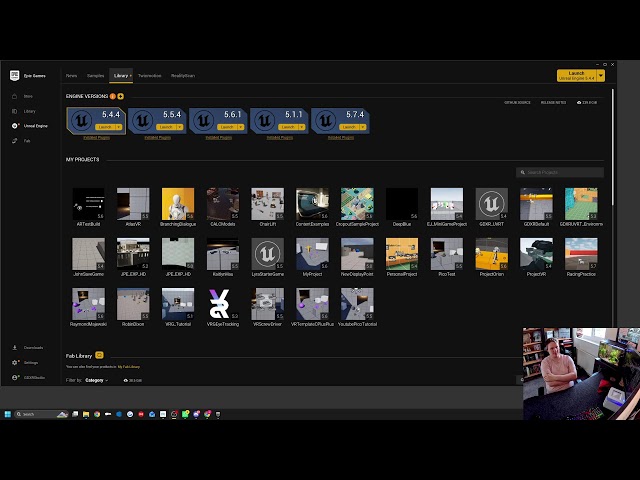Expand Launch dropdown arrow on engine 5.4.4
This screenshot has width=640, height=480.
[119, 127]
